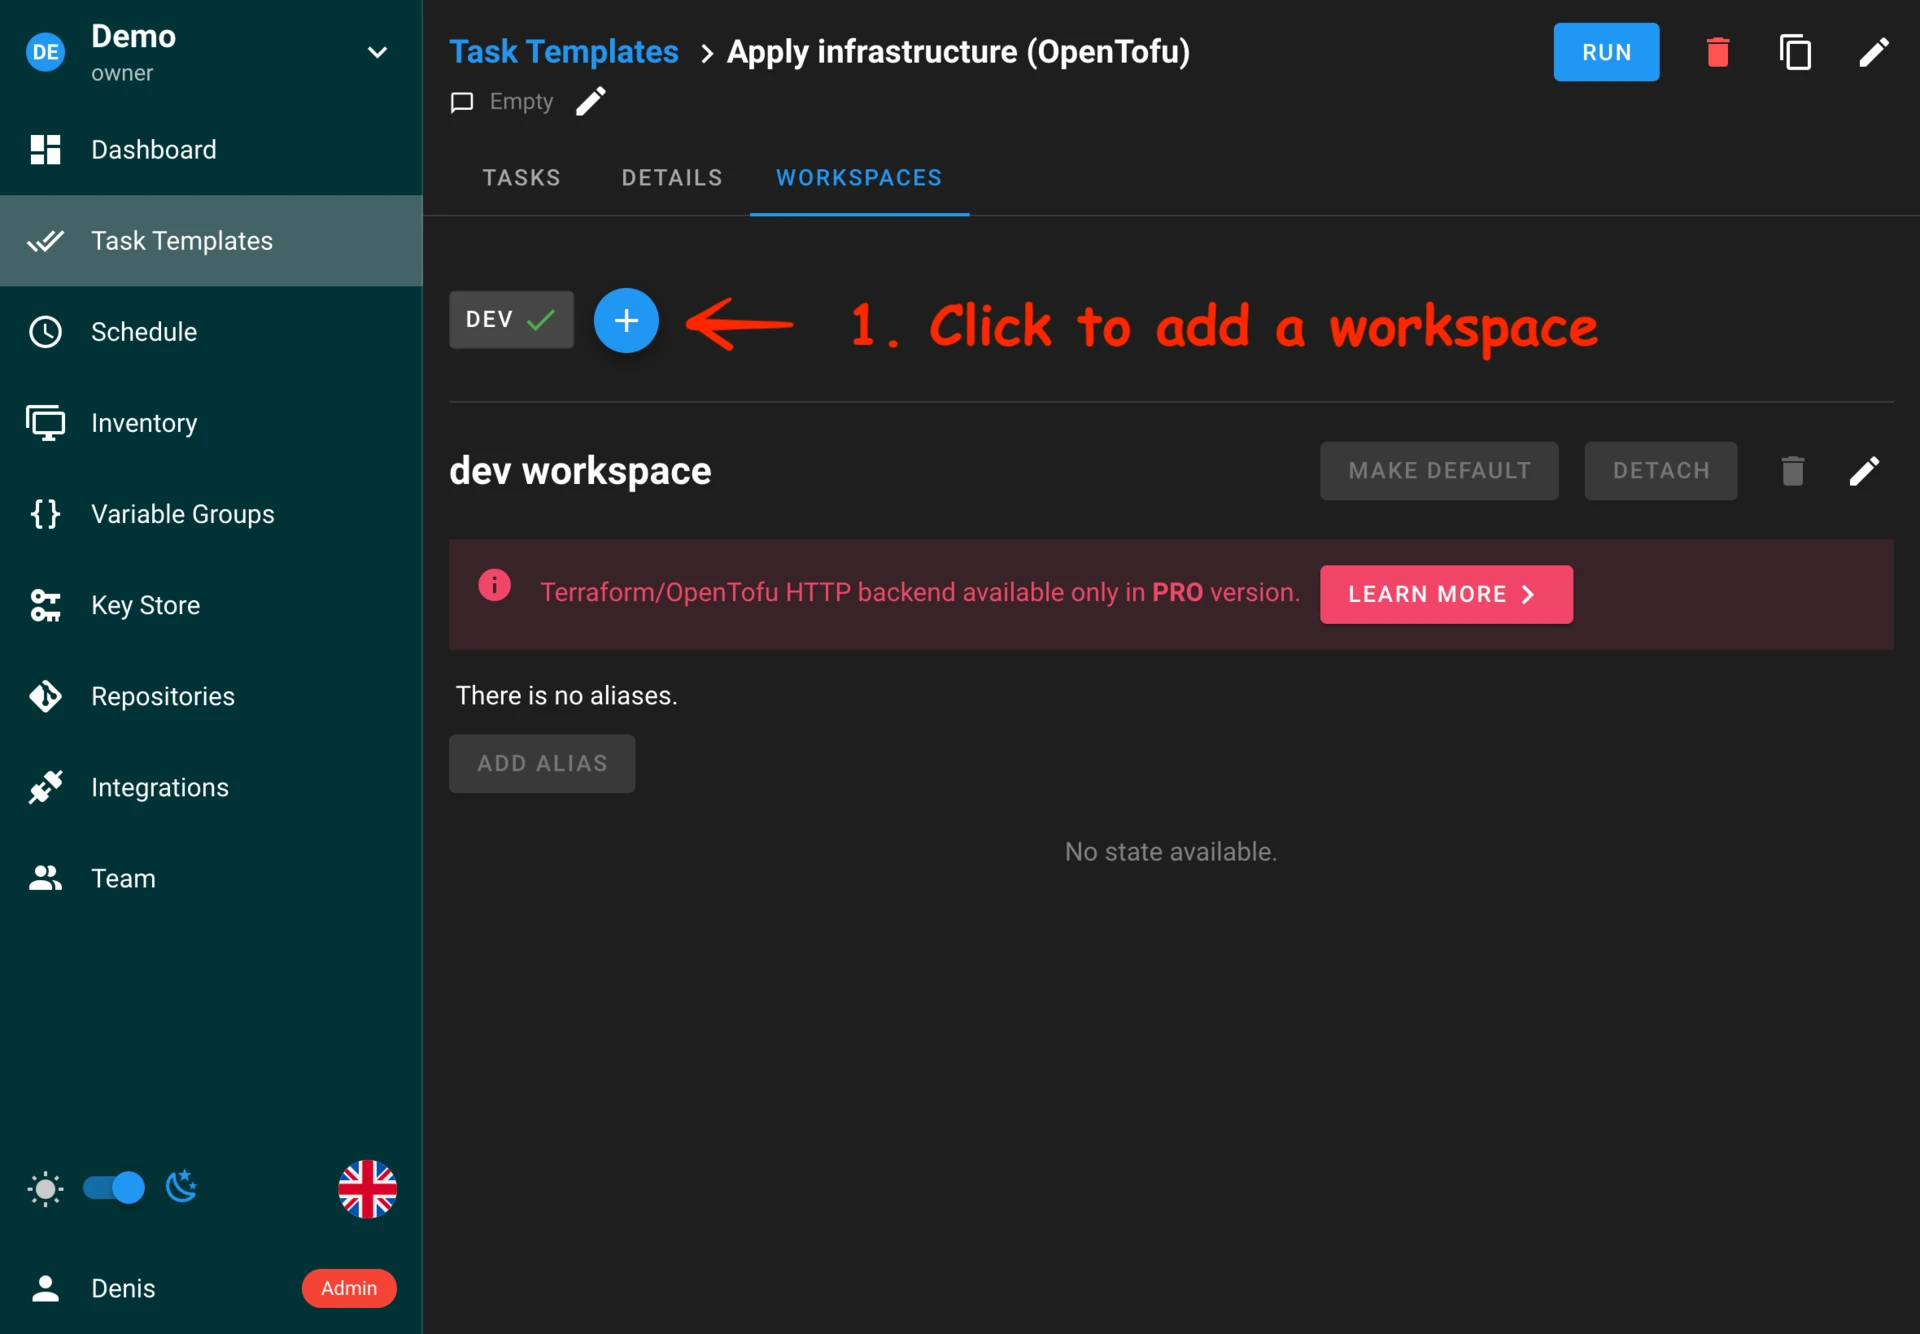
Task: Edit dev workspace with the pencil icon
Action: click(1864, 471)
